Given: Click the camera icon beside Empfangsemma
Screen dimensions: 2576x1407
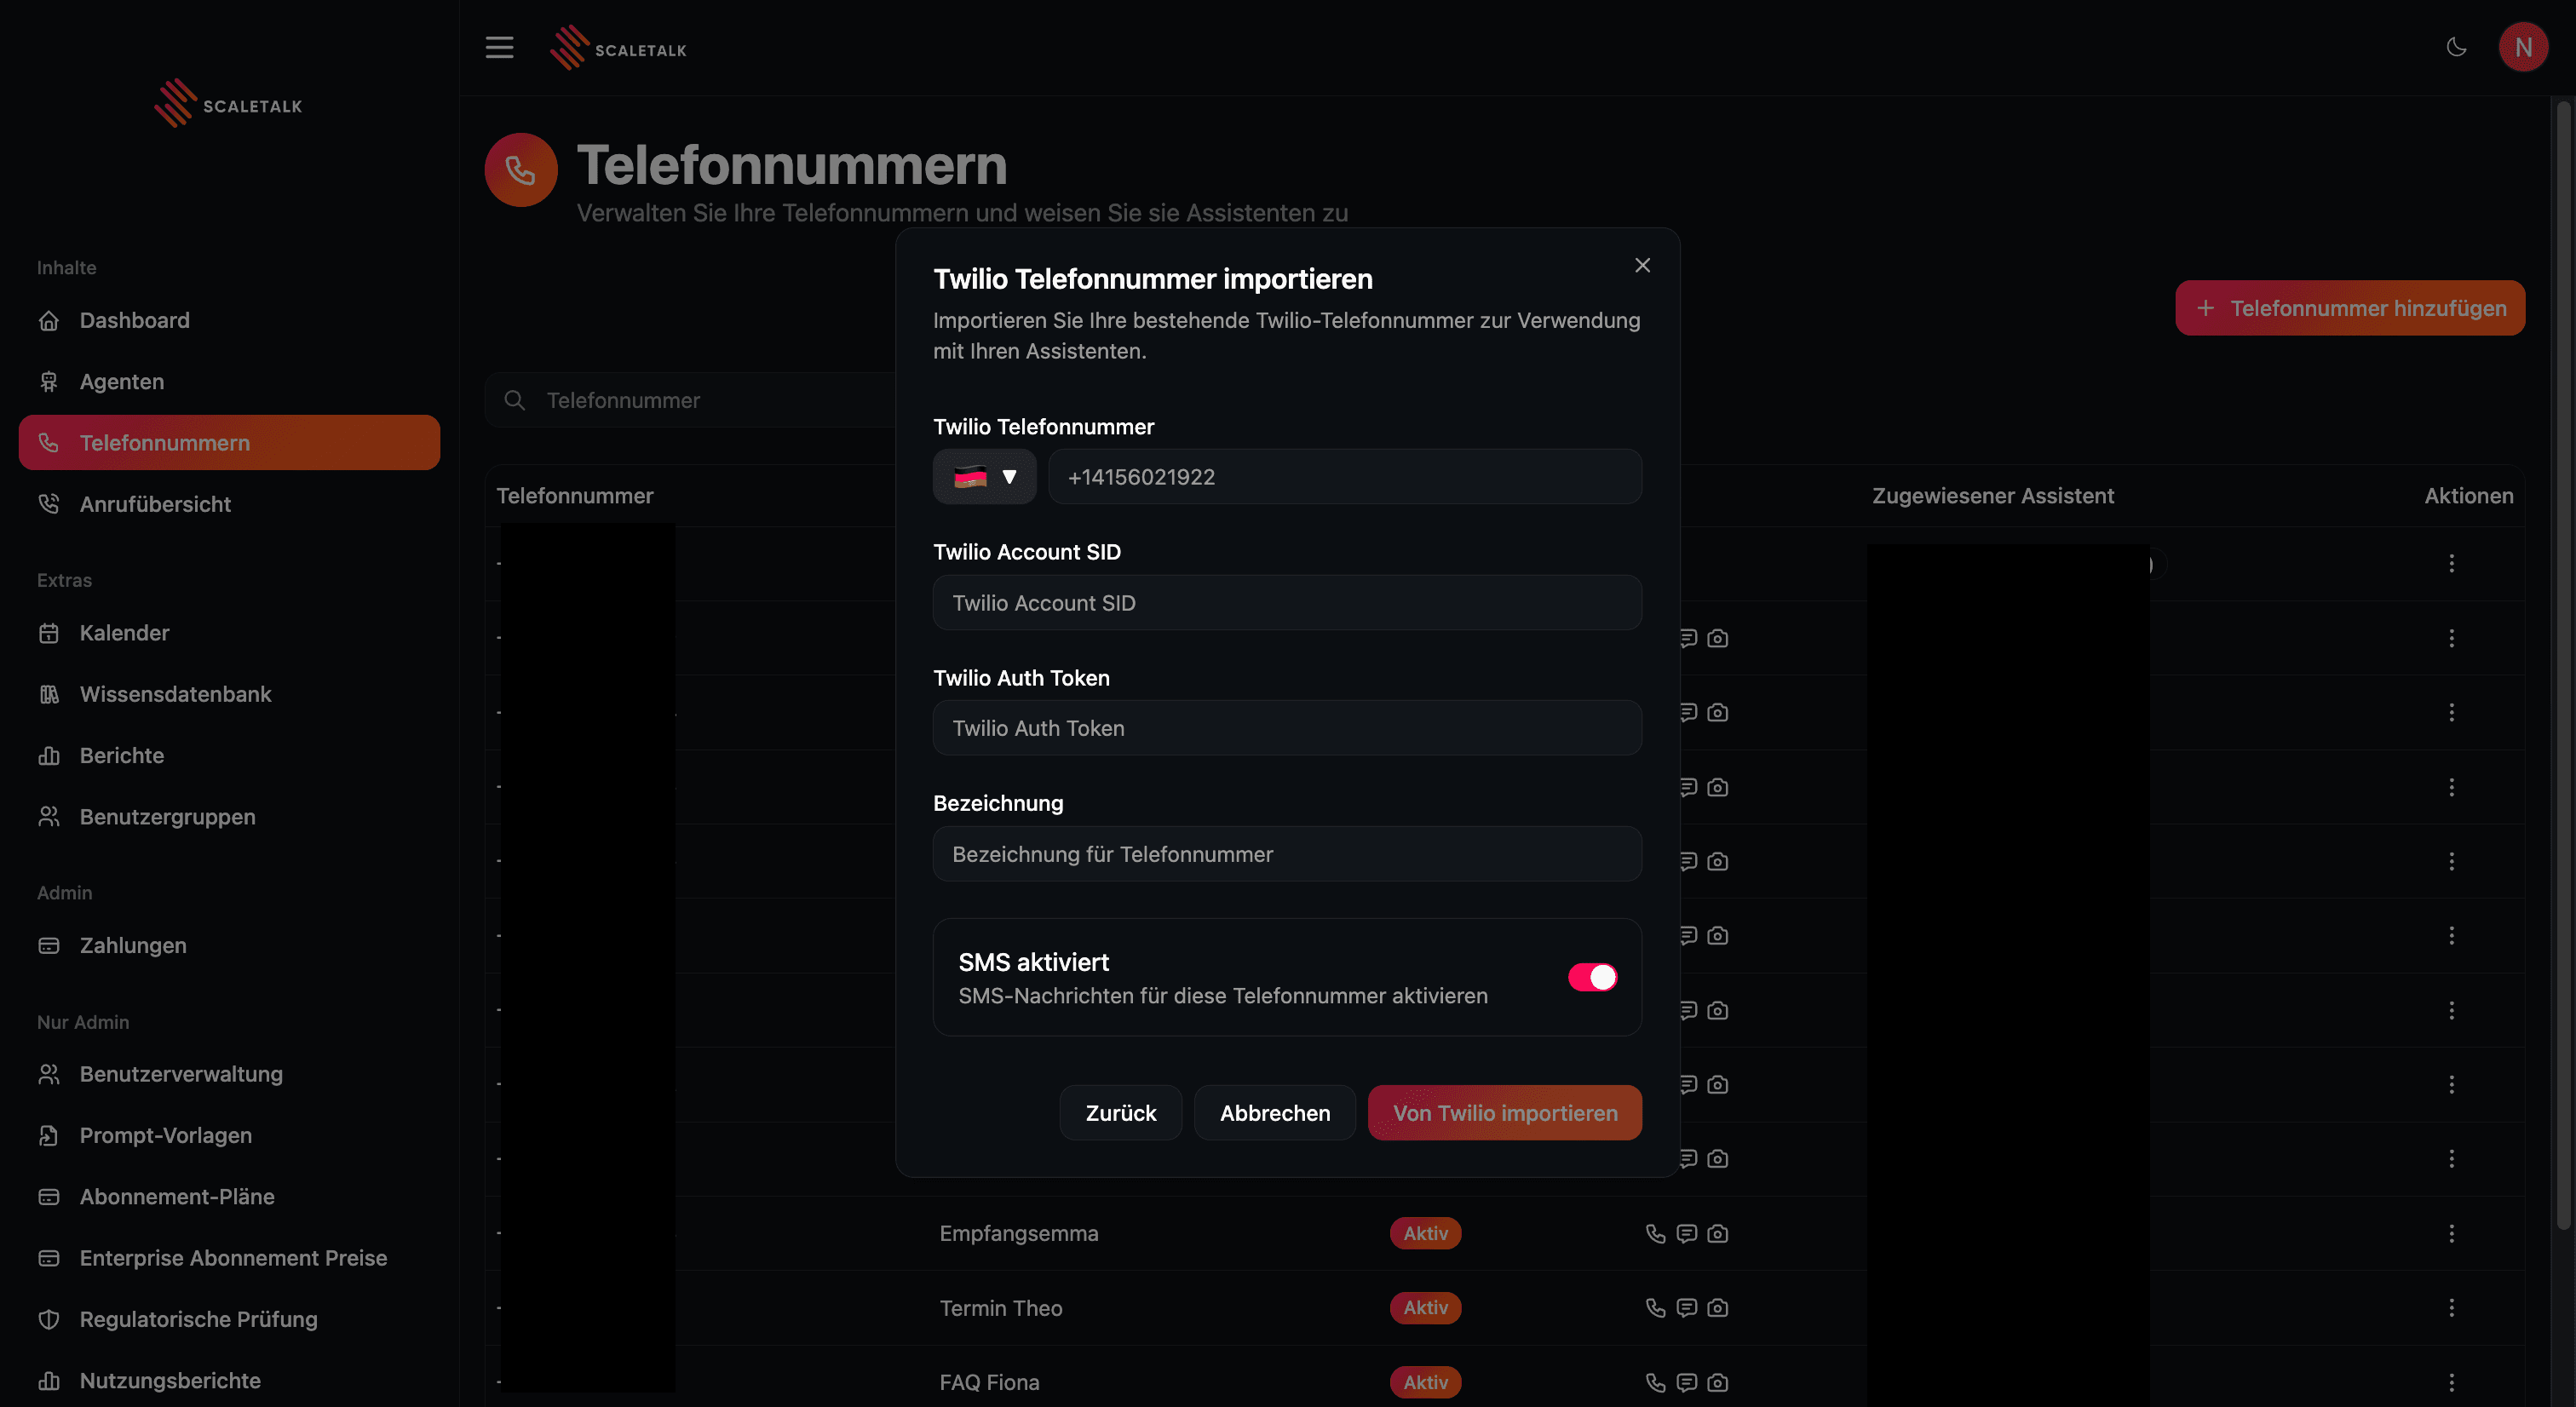Looking at the screenshot, I should click(1718, 1233).
